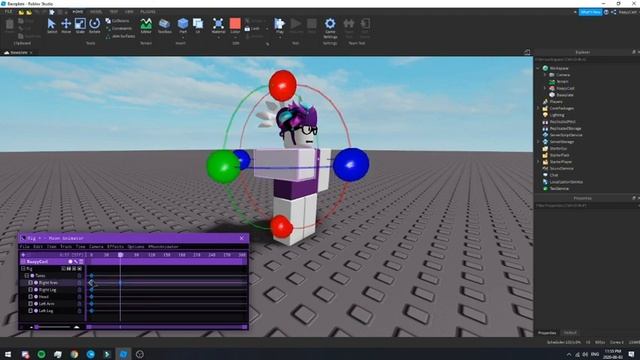Screen dimensions: 640x360
Task: Open Spotify from the taskbar
Action: coord(41,354)
